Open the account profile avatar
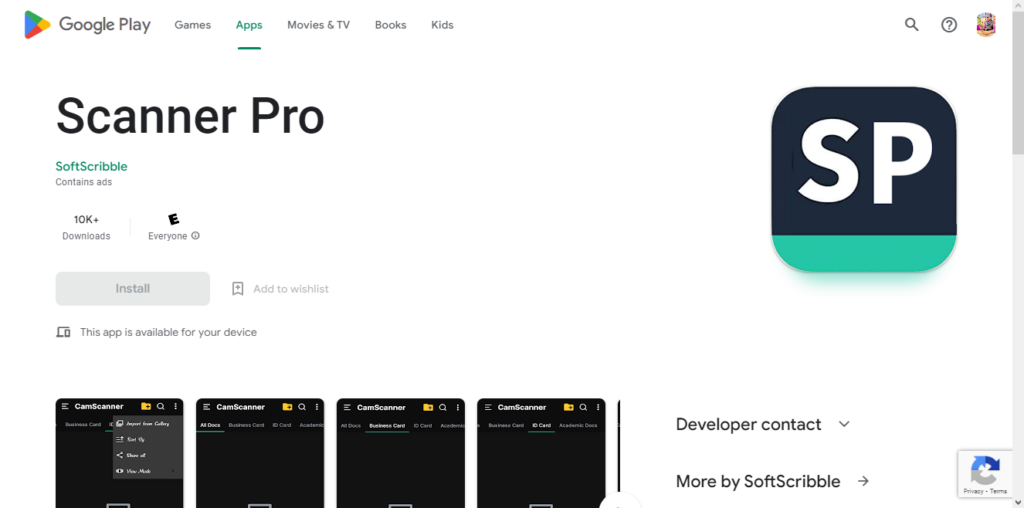This screenshot has height=508, width=1024. pos(985,25)
